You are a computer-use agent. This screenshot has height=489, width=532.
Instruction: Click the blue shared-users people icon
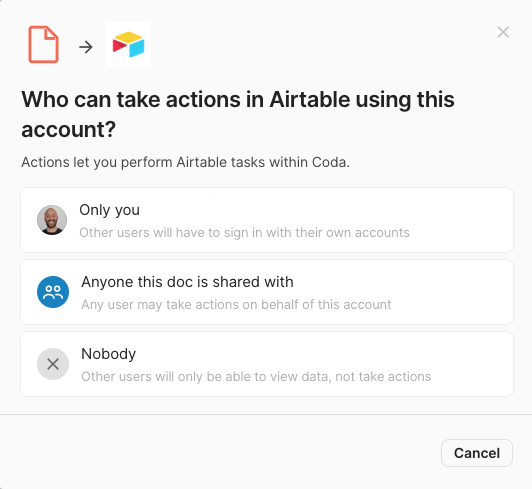coord(53,292)
